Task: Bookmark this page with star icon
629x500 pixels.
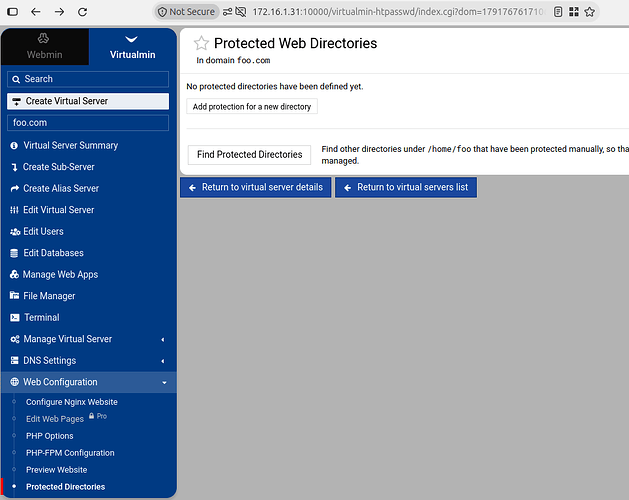Action: [589, 12]
